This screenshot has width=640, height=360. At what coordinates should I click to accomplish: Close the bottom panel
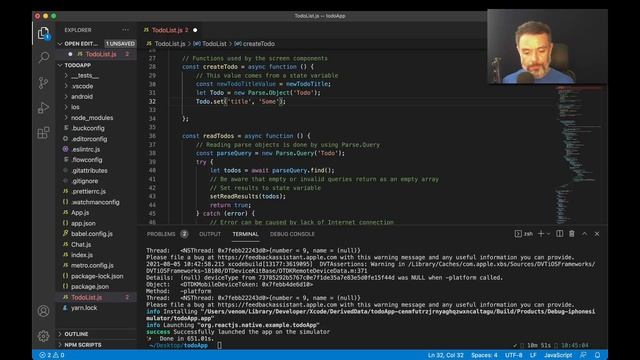(x=597, y=234)
